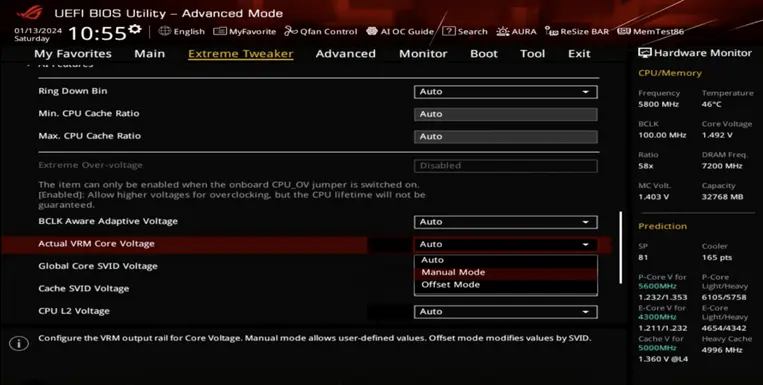Select the Extreme Tweaker tab

tap(241, 54)
